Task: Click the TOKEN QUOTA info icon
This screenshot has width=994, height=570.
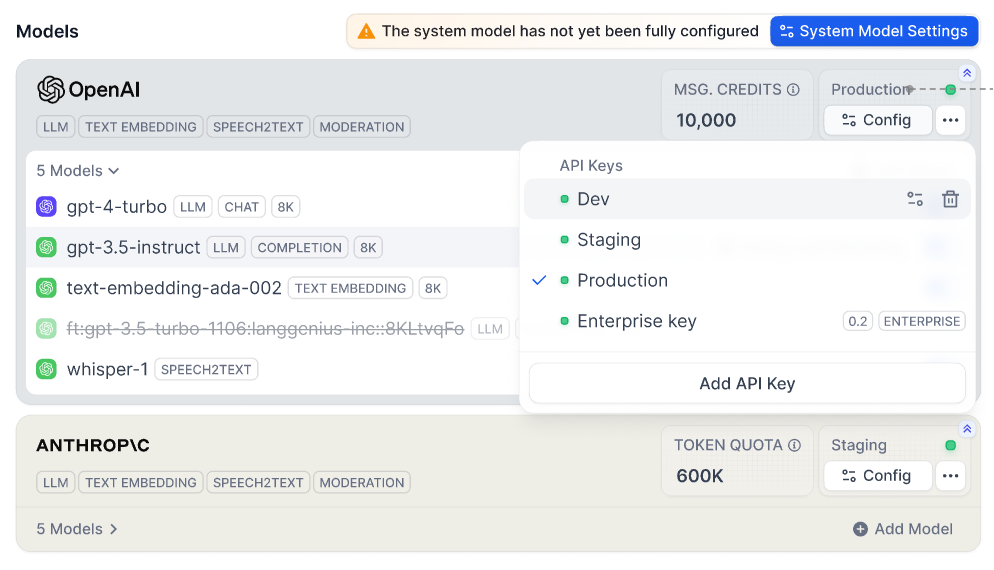Action: [x=795, y=445]
